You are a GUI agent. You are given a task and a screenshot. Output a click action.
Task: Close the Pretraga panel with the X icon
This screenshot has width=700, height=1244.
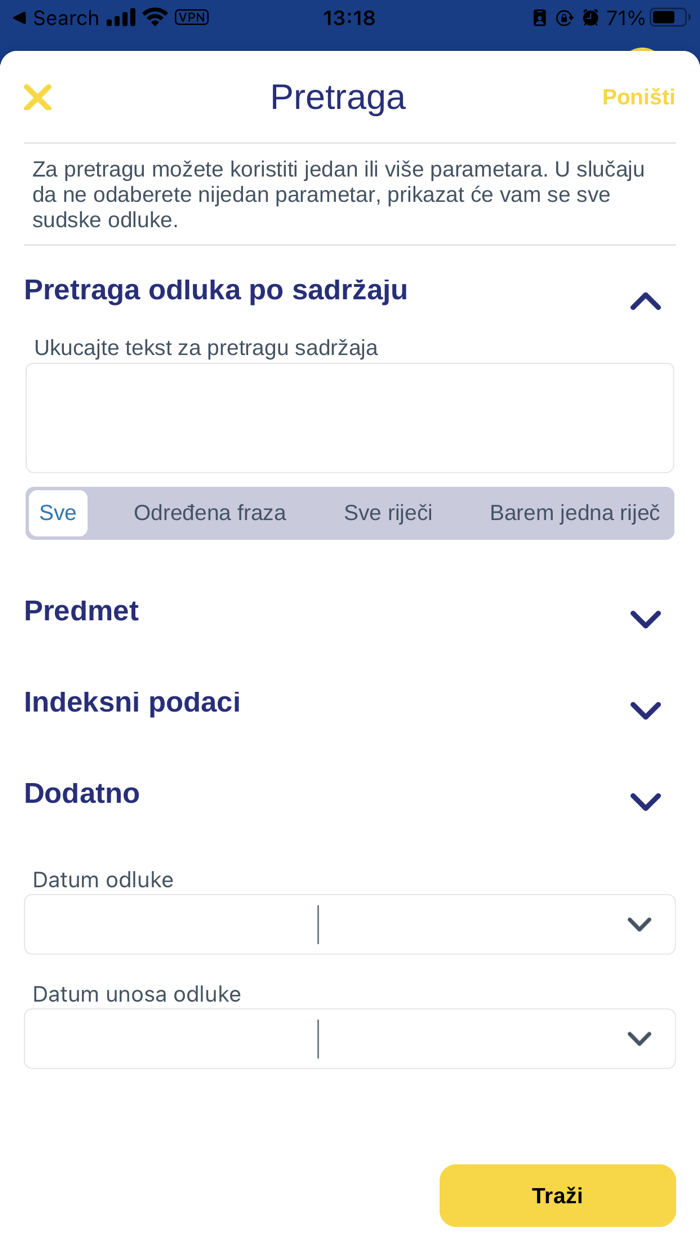pos(37,97)
